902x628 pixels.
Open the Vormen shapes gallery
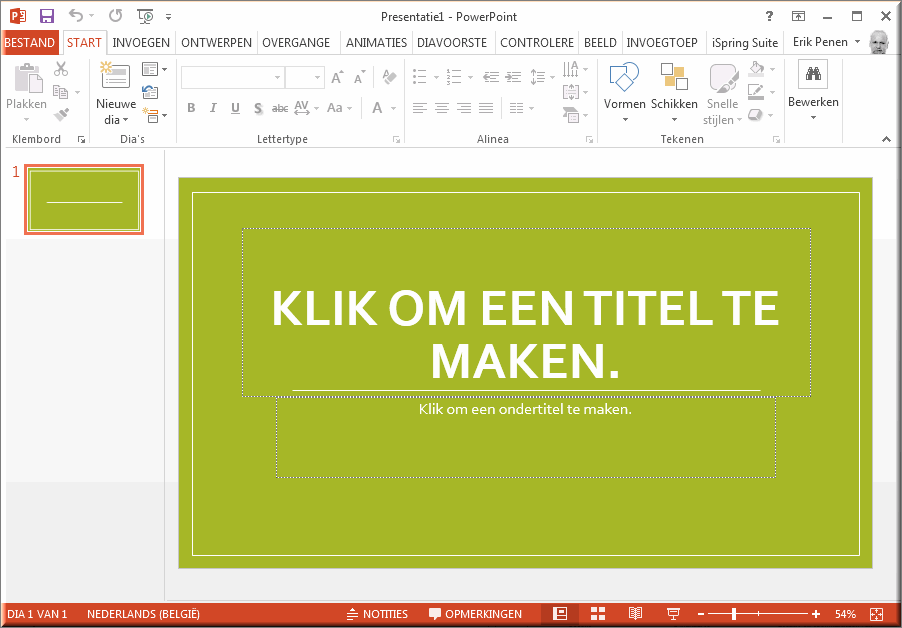click(624, 78)
